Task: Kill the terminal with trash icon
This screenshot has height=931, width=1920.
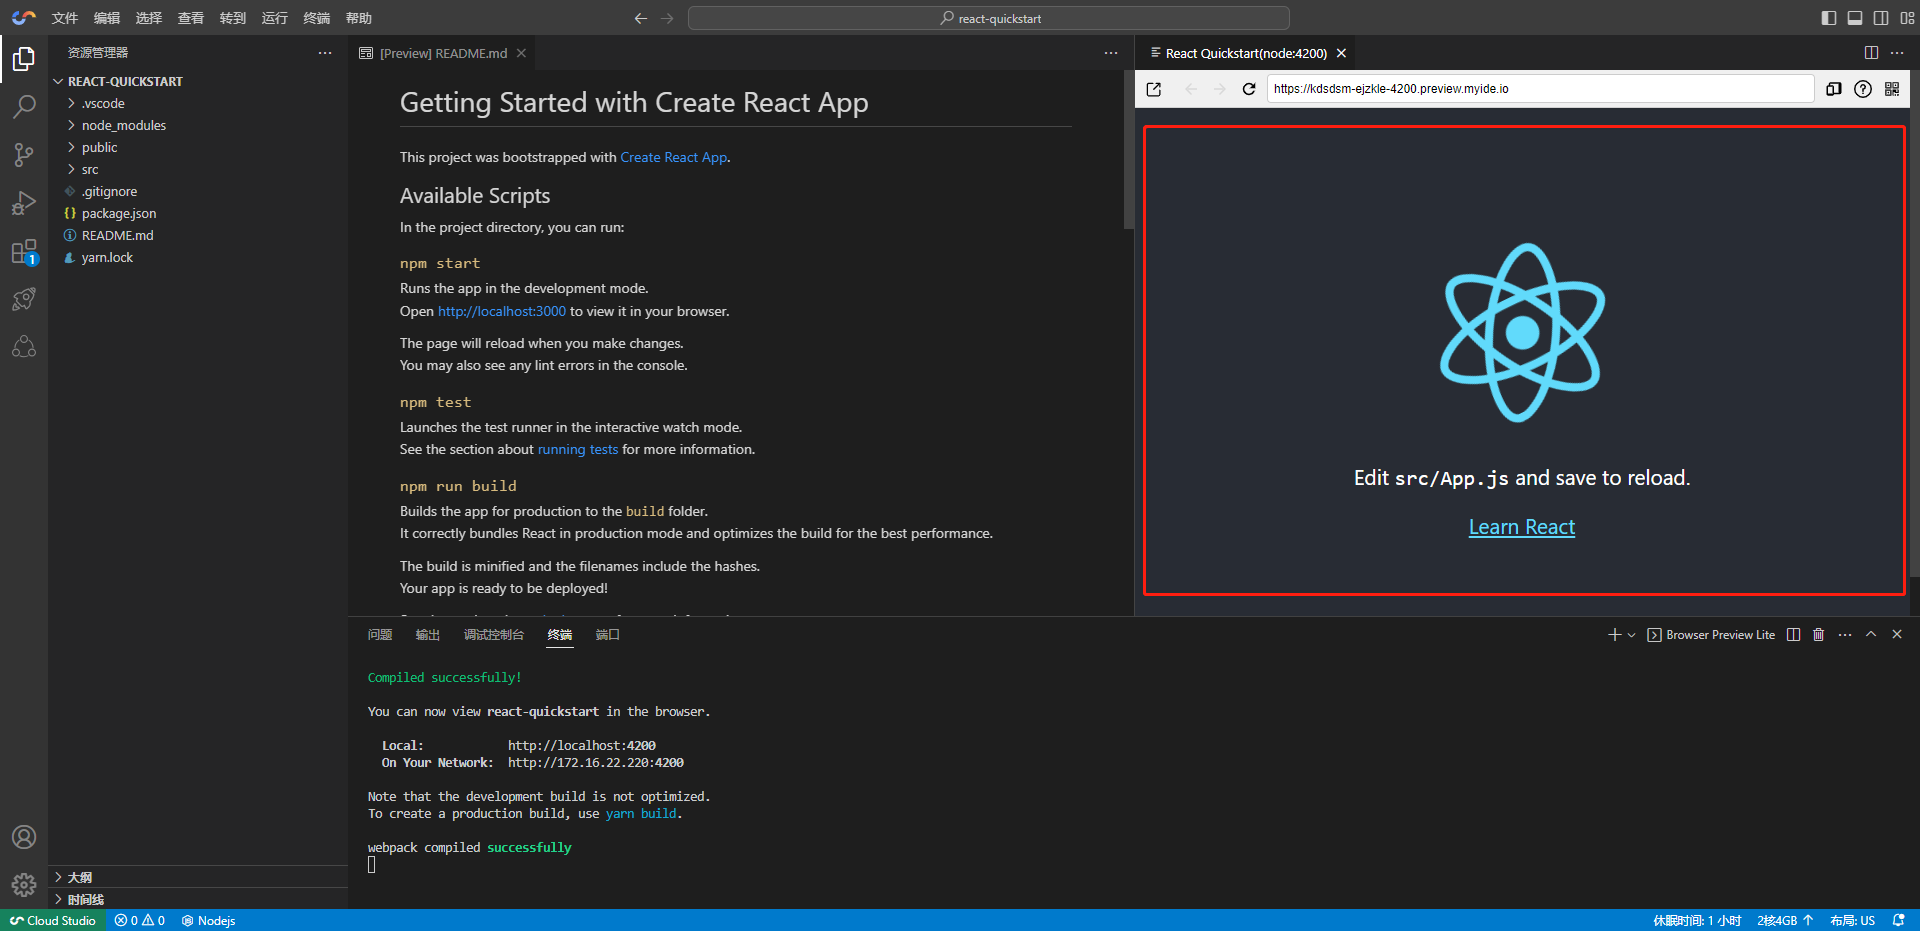Action: [x=1819, y=635]
